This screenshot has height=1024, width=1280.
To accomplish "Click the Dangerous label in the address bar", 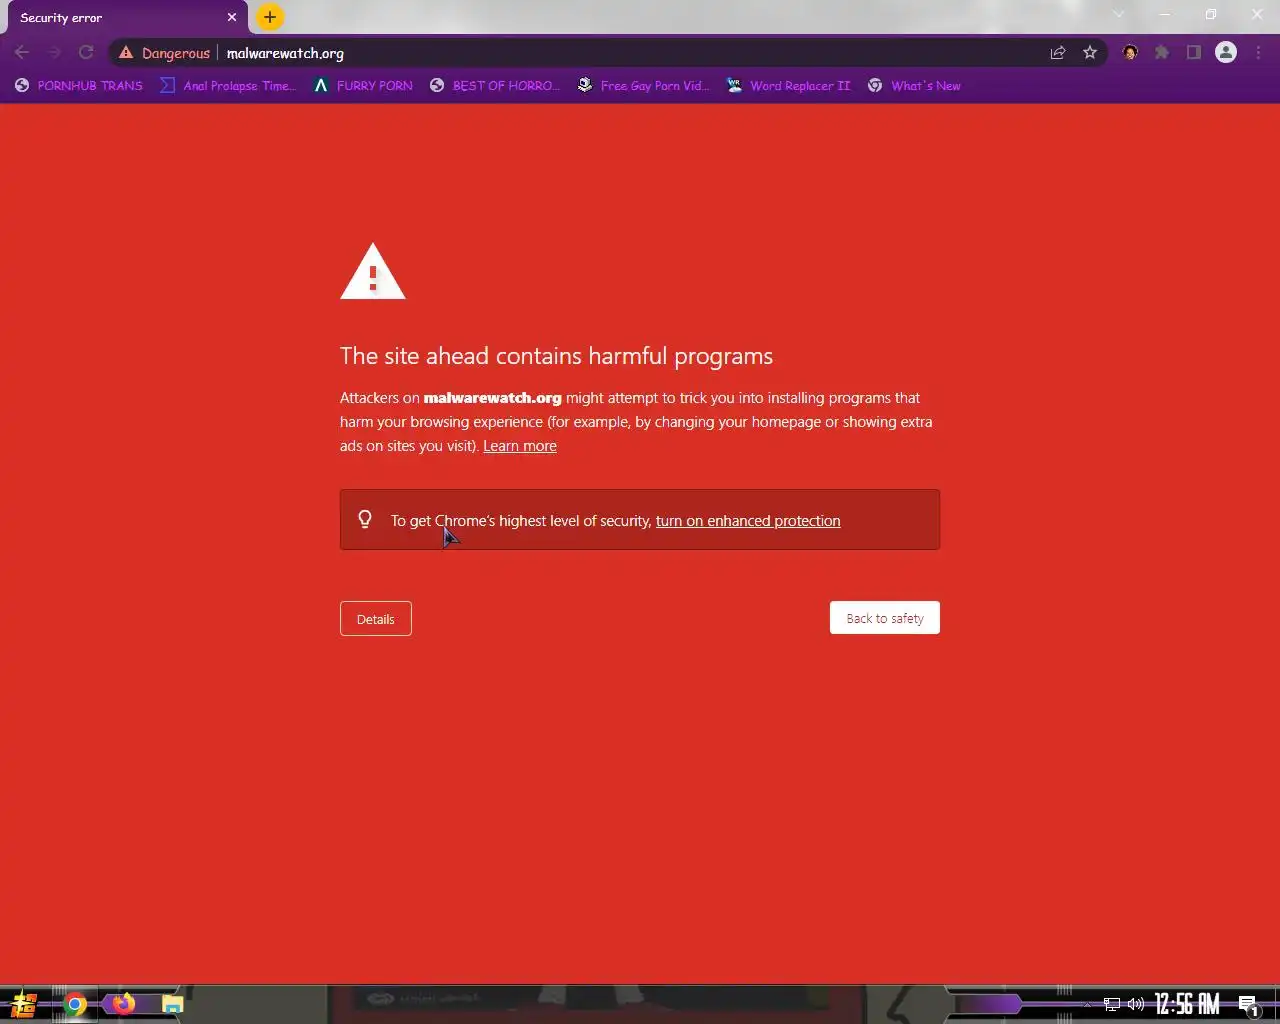I will tap(176, 53).
